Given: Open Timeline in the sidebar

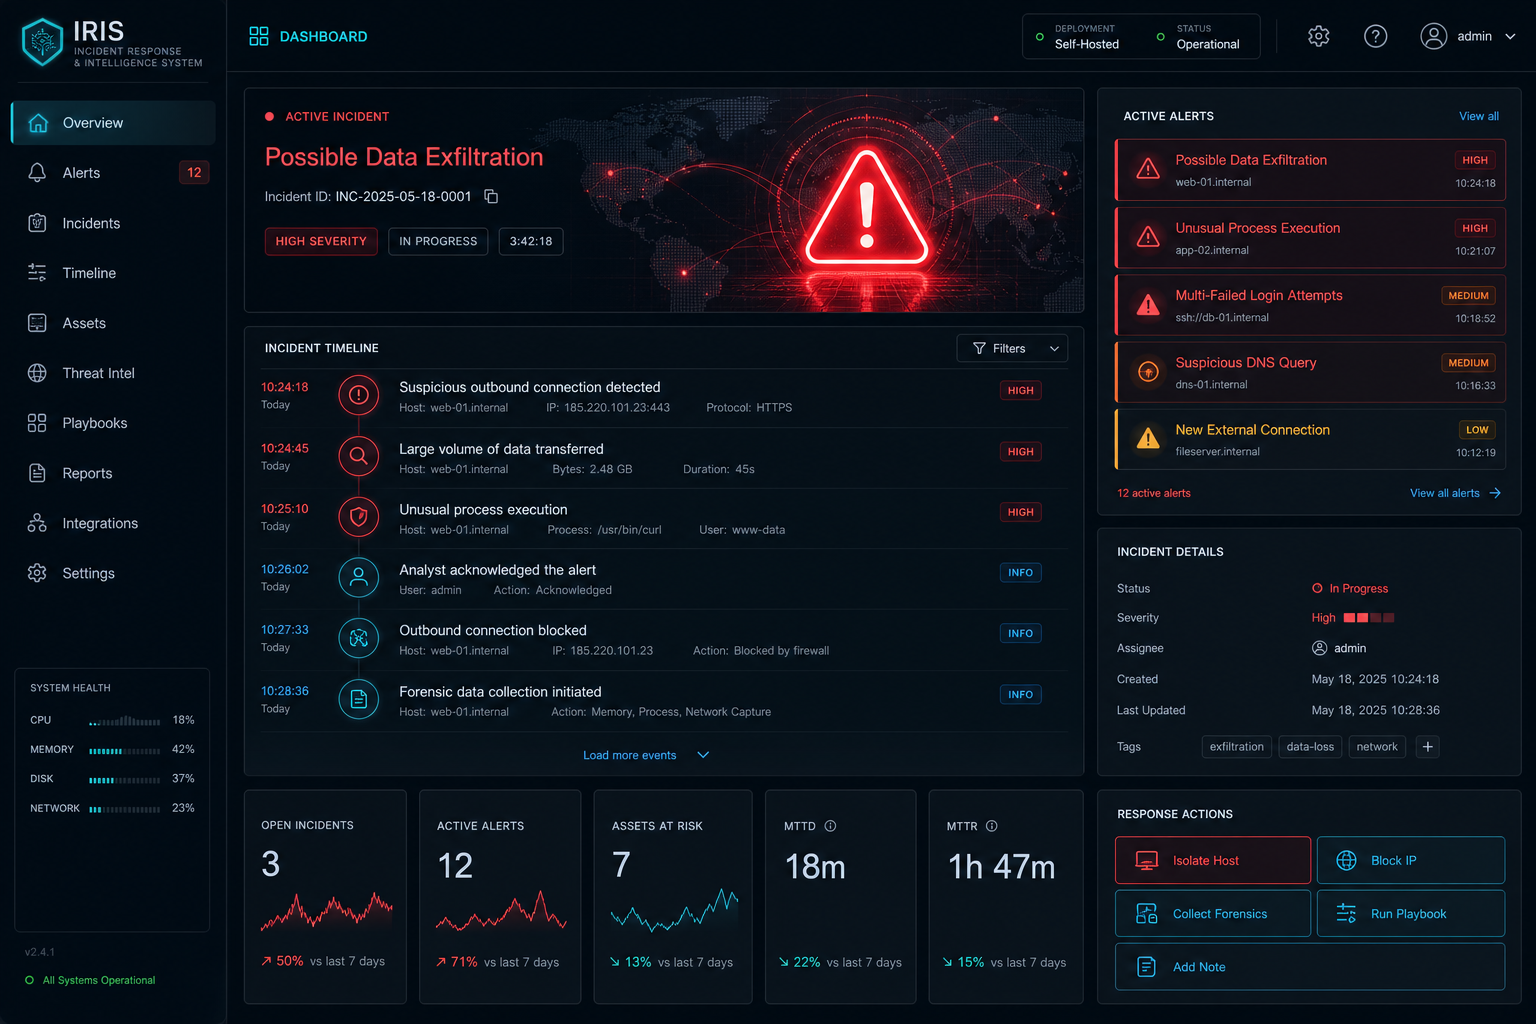Looking at the screenshot, I should (x=113, y=273).
